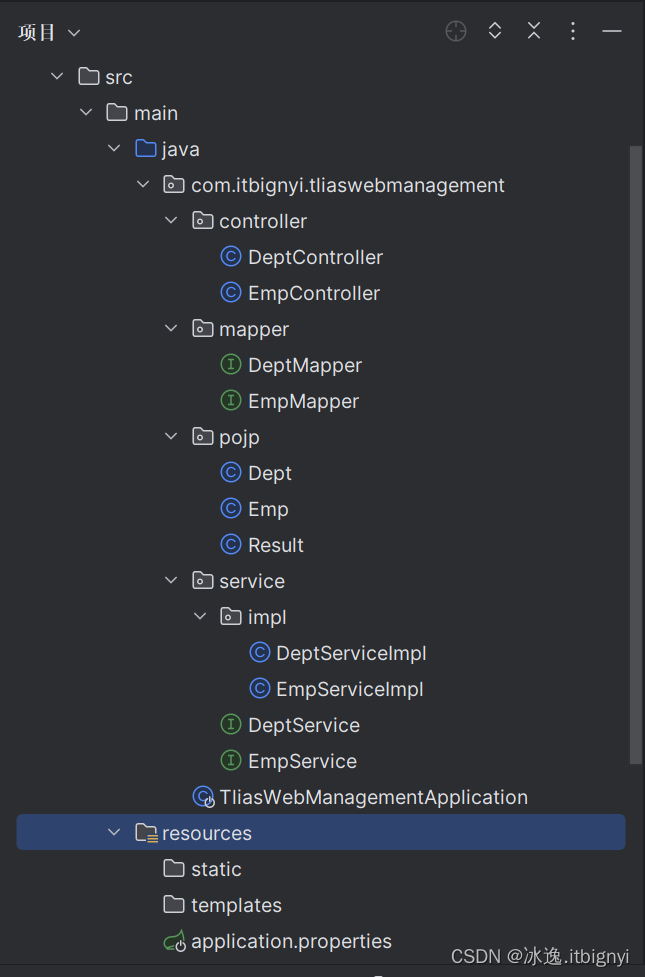This screenshot has height=977, width=645.
Task: Click the DeptController class icon
Action: pos(231,257)
